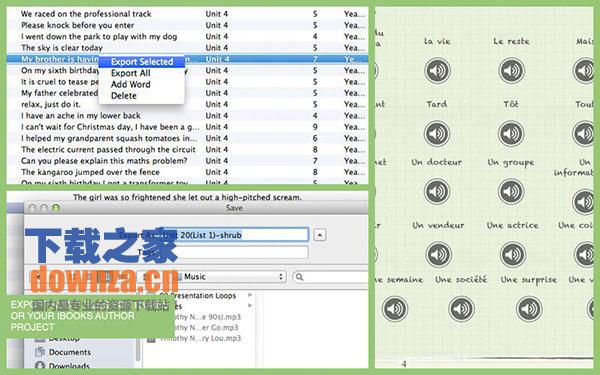The height and width of the screenshot is (375, 600).
Task: Click 'Unit 4' in the kangaroo row
Action: [x=217, y=172]
